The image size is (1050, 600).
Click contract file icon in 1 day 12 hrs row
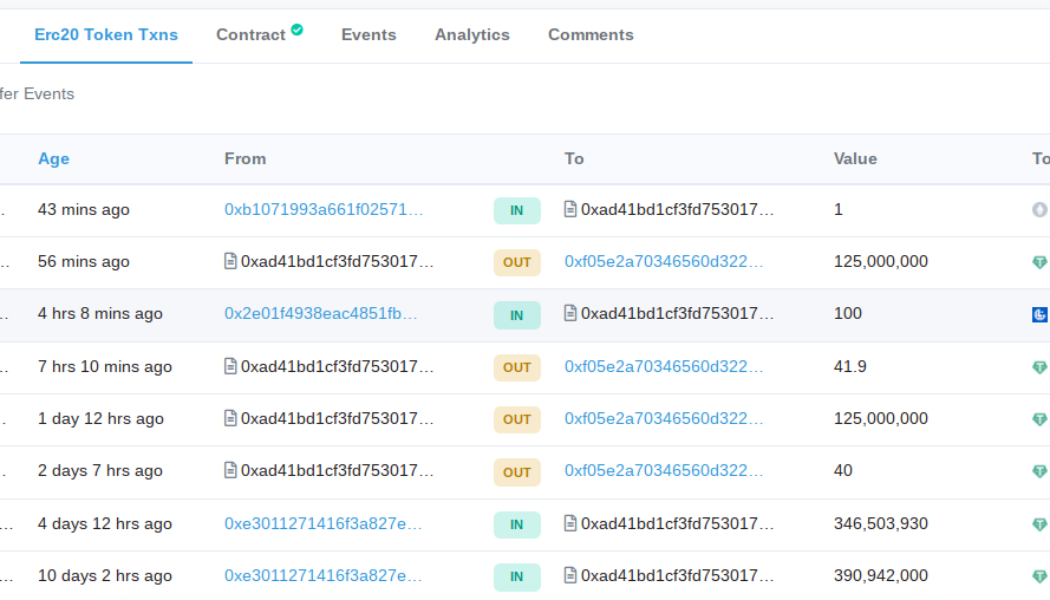click(230, 419)
